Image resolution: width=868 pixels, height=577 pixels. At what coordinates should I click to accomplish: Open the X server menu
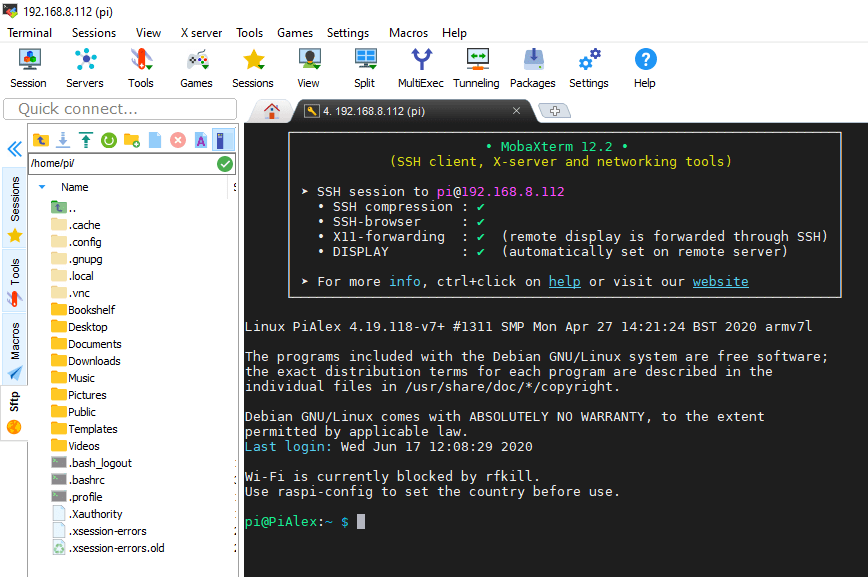pos(202,33)
